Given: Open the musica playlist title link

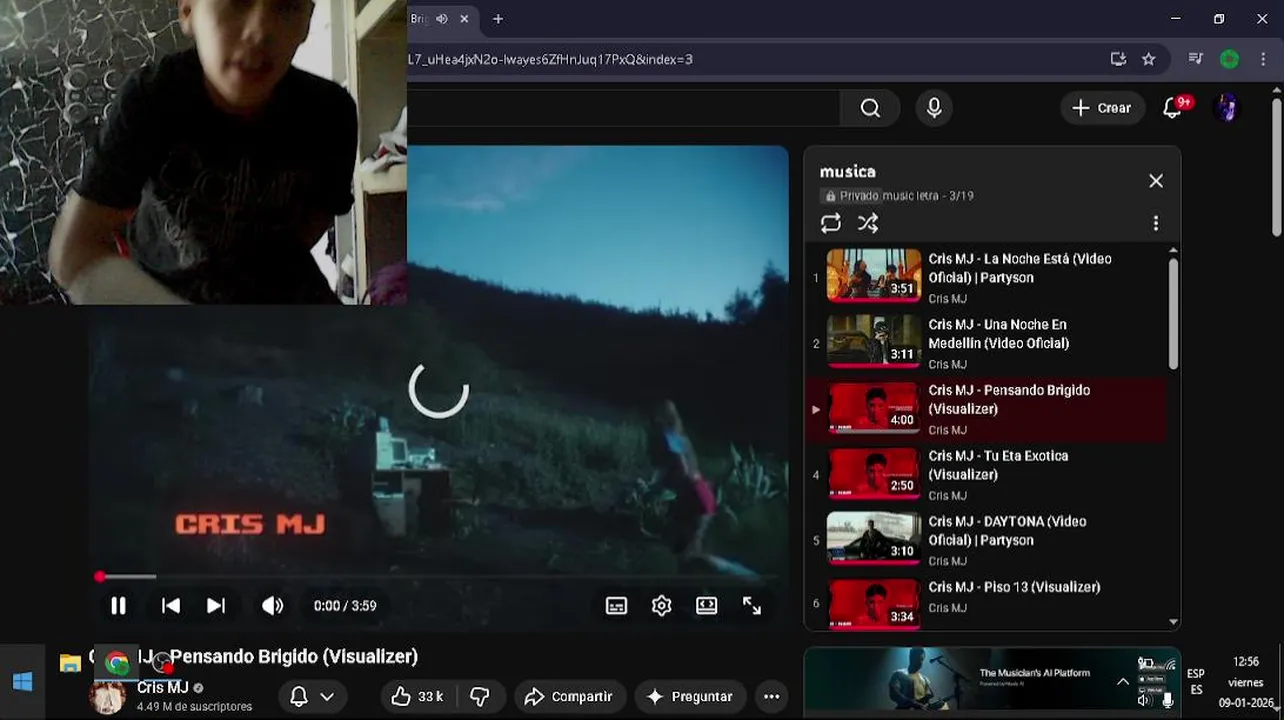Looking at the screenshot, I should [x=847, y=172].
